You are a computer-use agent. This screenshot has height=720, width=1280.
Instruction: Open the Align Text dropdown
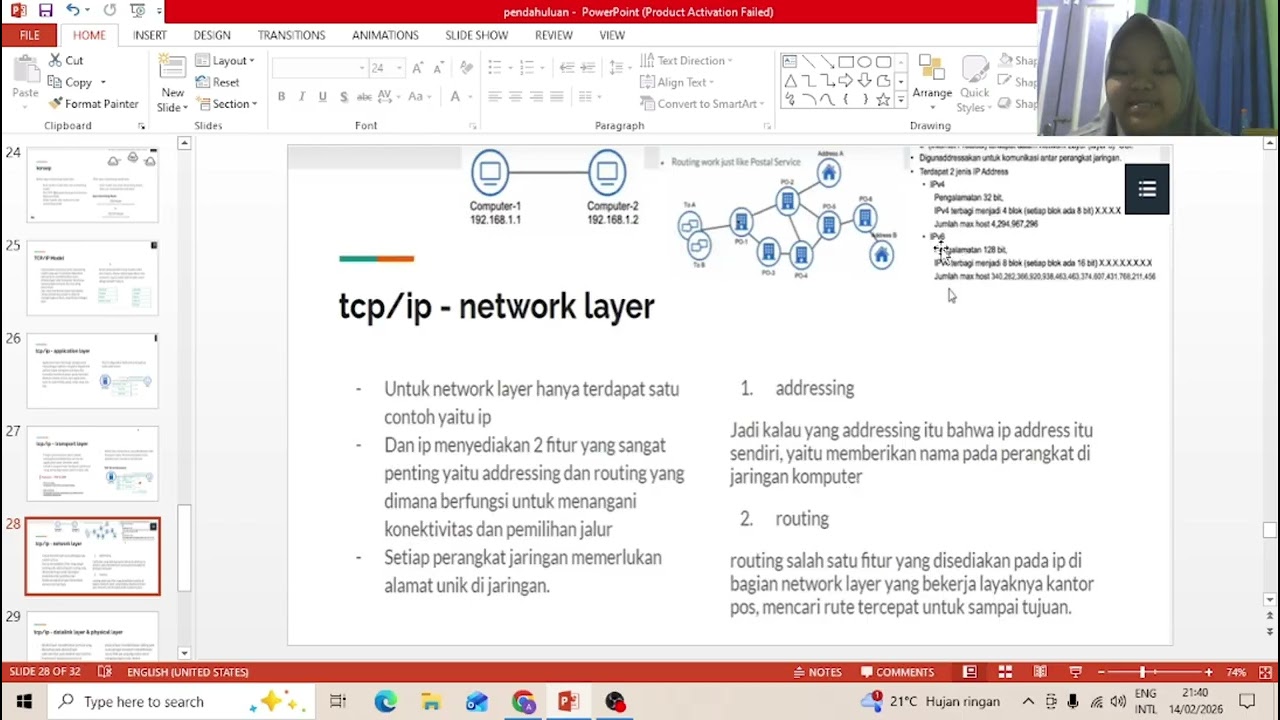coord(677,82)
